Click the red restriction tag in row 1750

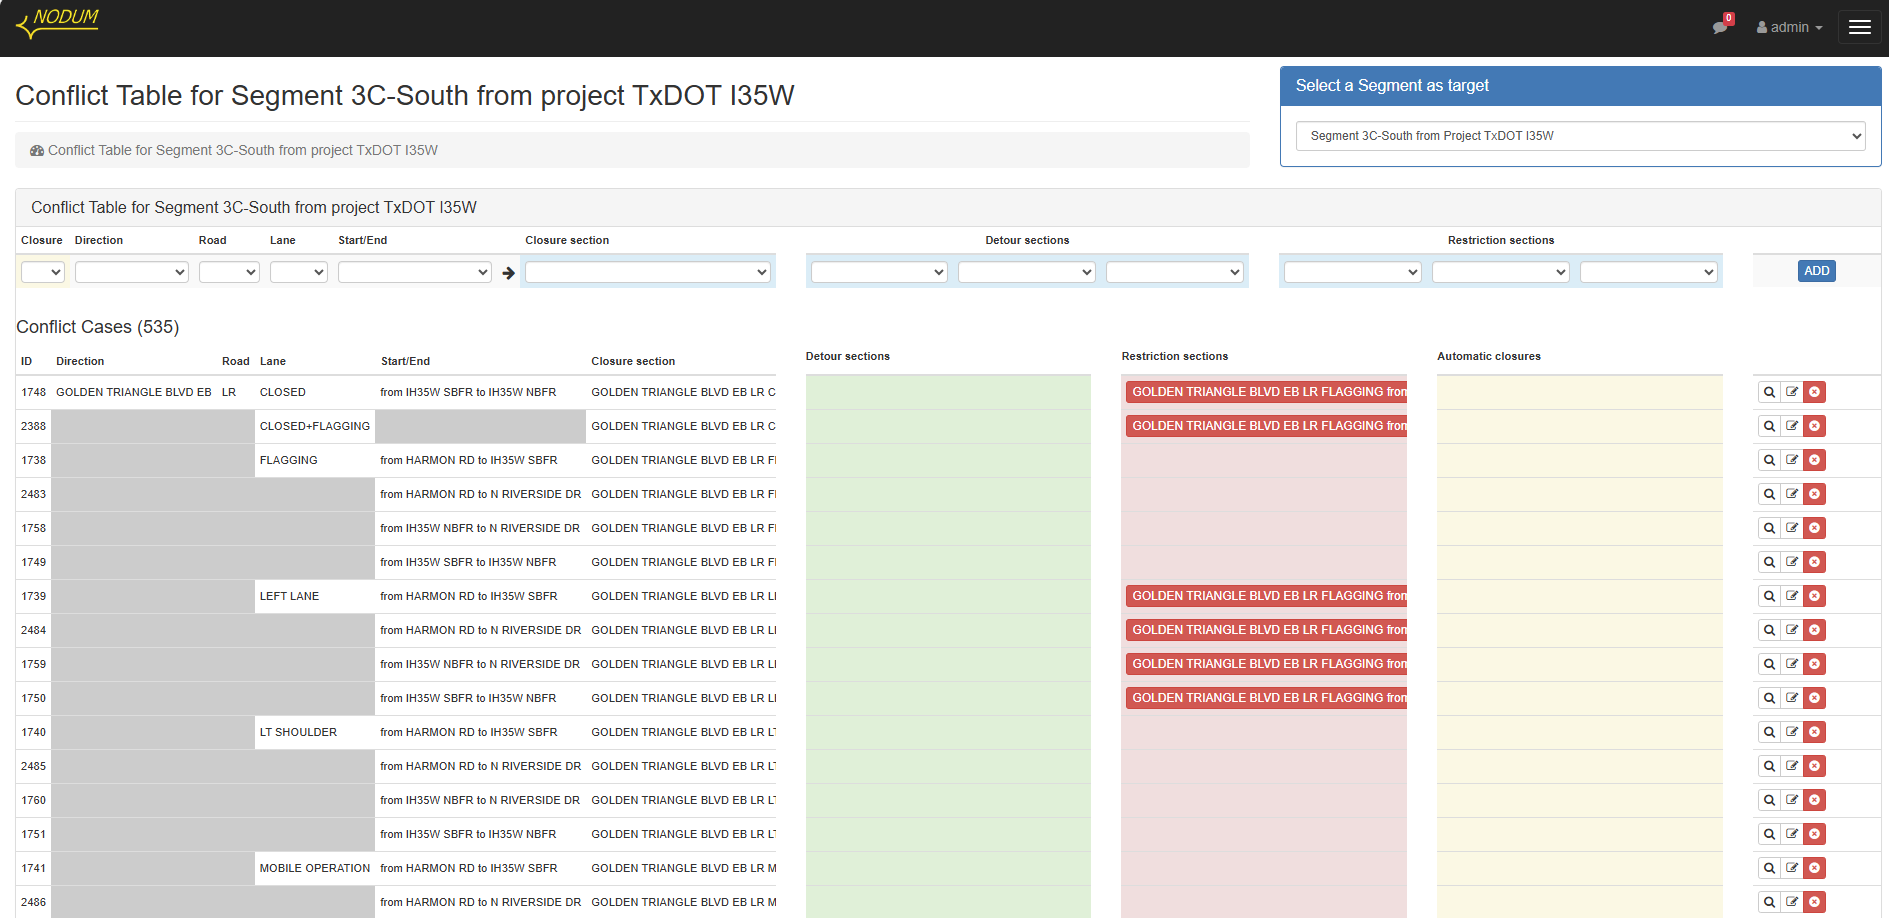[x=1266, y=698]
